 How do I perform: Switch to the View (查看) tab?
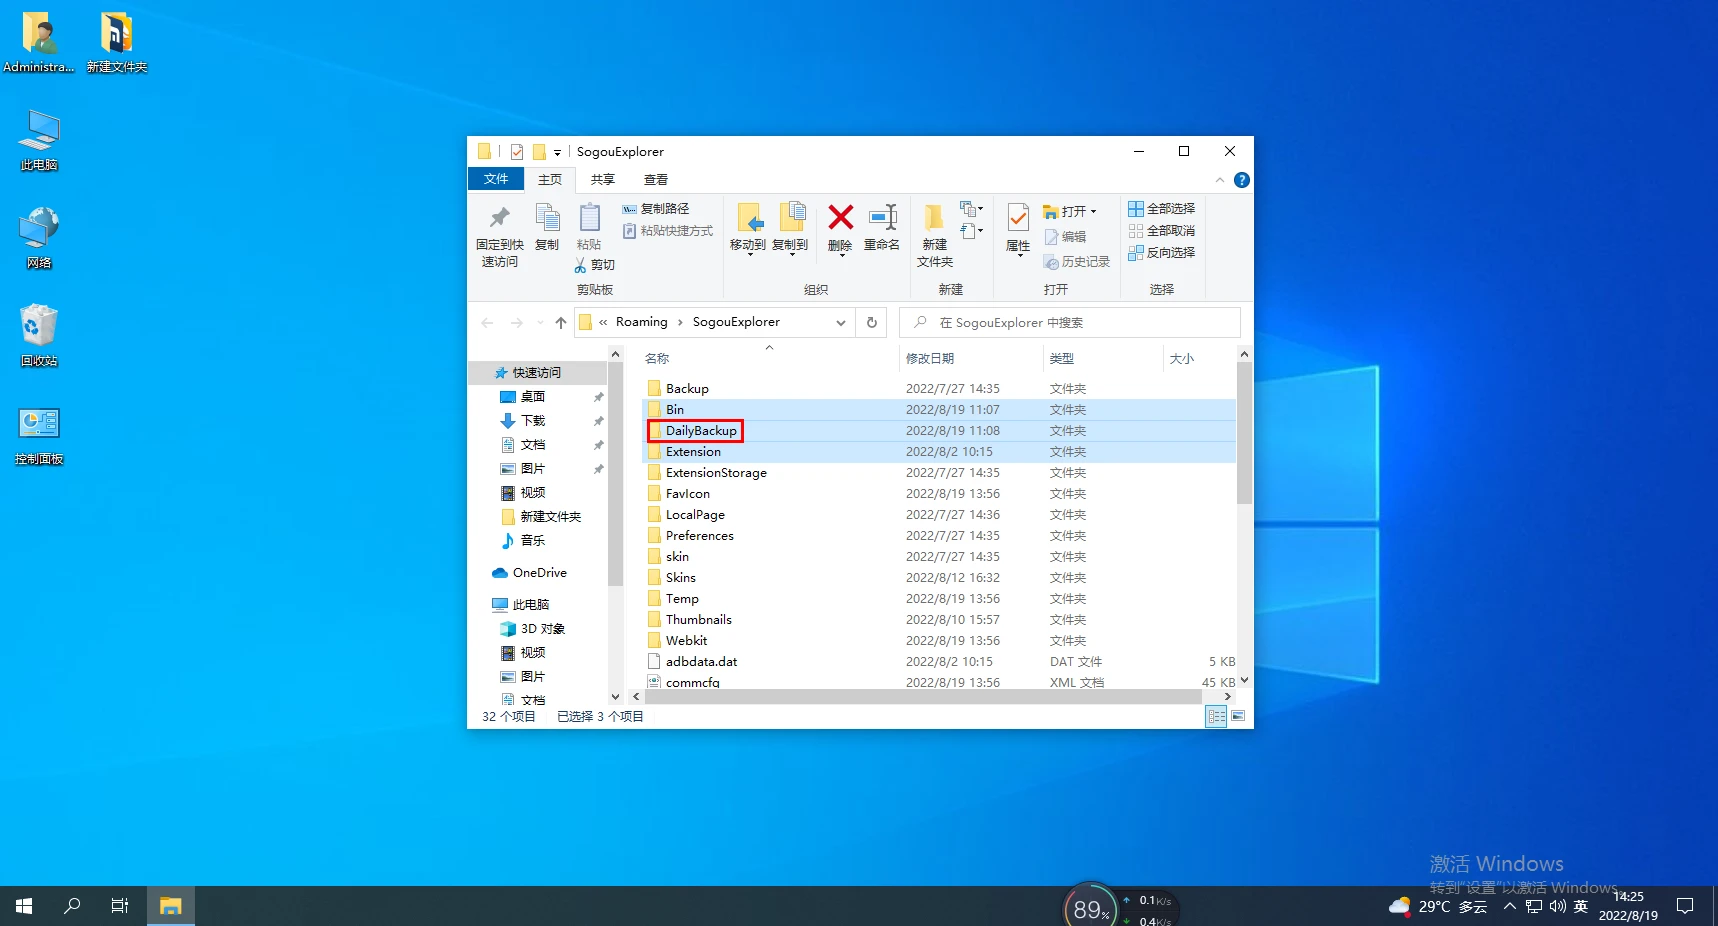[656, 180]
